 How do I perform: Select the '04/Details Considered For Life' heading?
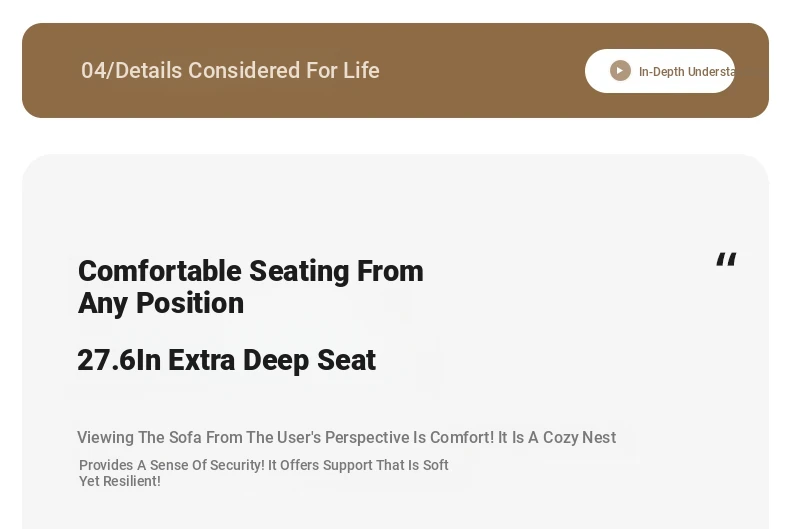coord(230,71)
